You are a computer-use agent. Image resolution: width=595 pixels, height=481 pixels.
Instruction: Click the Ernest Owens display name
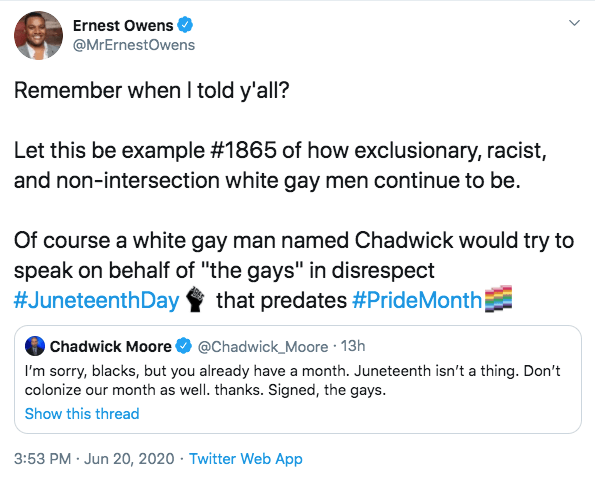point(123,25)
